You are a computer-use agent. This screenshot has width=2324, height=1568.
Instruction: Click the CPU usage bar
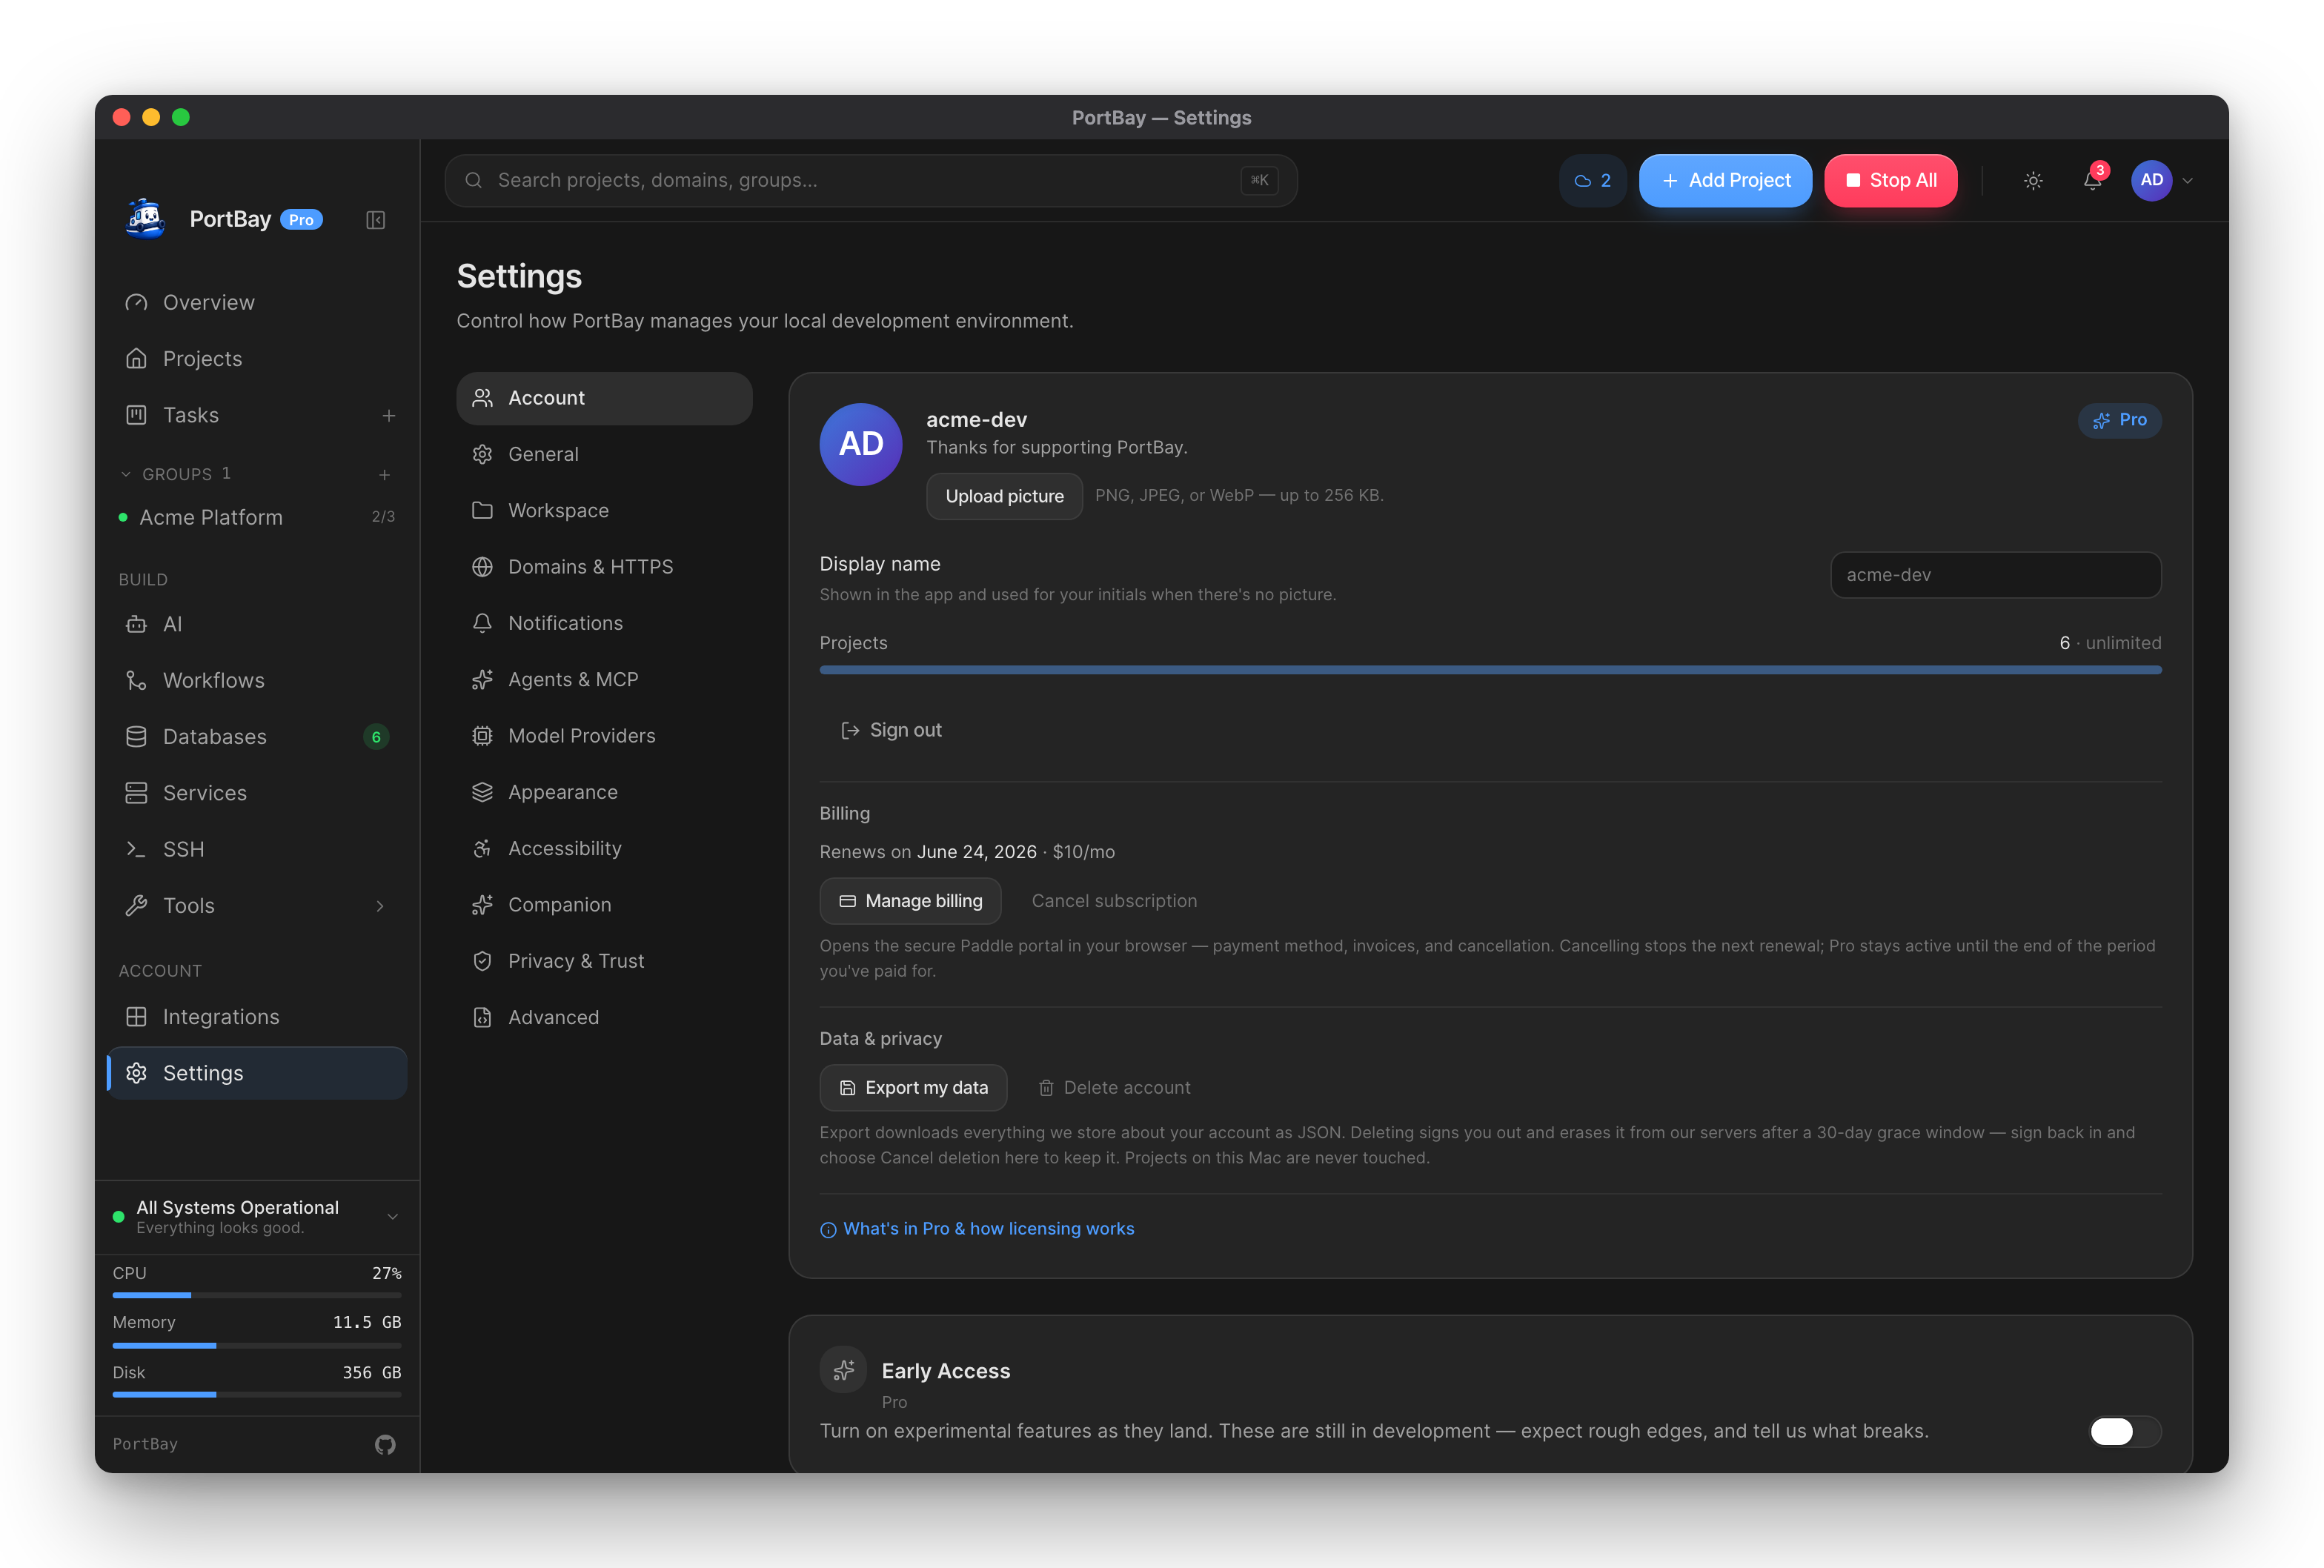pos(257,1295)
